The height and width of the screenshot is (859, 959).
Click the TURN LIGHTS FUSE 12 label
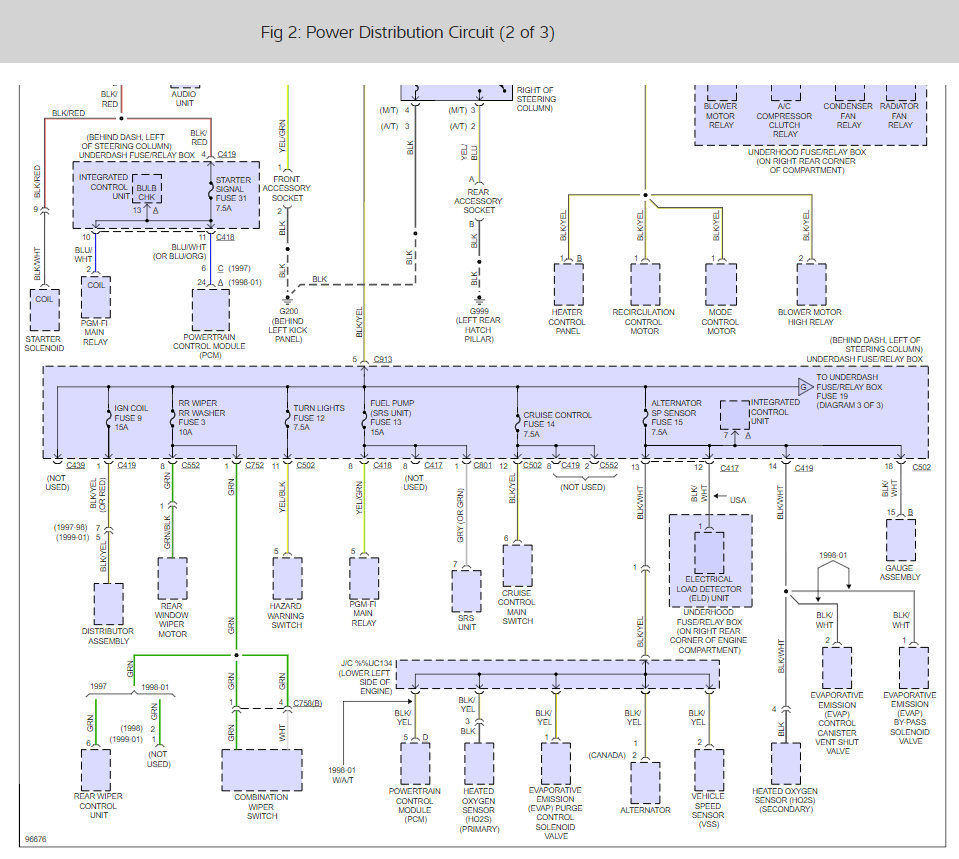(318, 418)
